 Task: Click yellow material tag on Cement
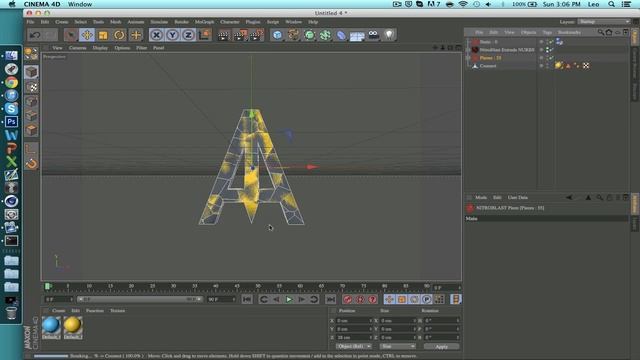tap(558, 66)
